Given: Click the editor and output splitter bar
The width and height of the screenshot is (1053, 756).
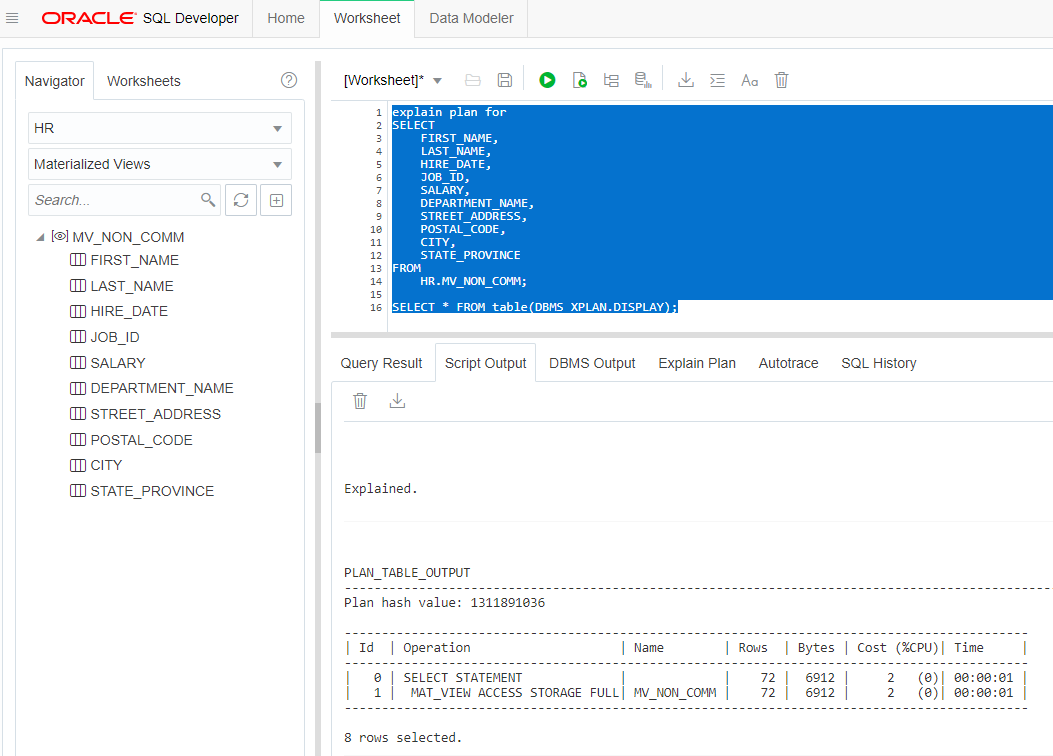Looking at the screenshot, I should coord(692,334).
